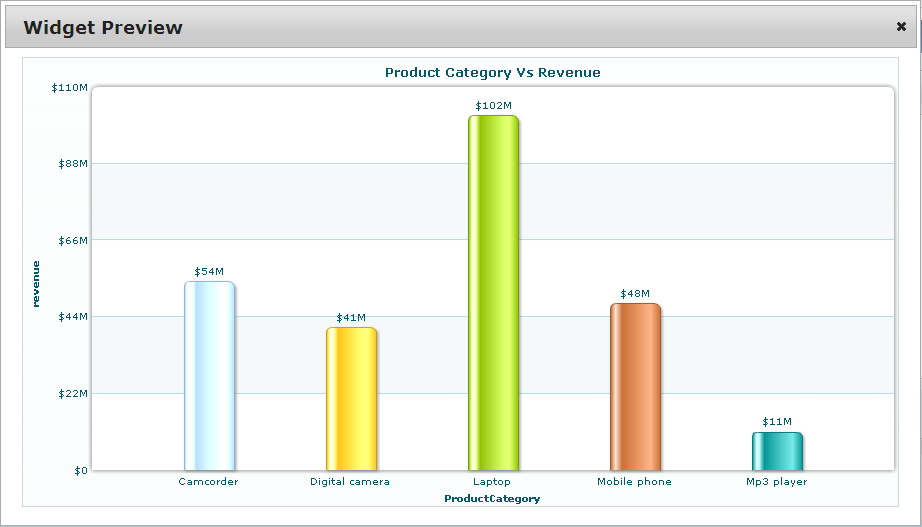The height and width of the screenshot is (527, 922).
Task: Click the Mp3 player axis label
Action: 776,482
